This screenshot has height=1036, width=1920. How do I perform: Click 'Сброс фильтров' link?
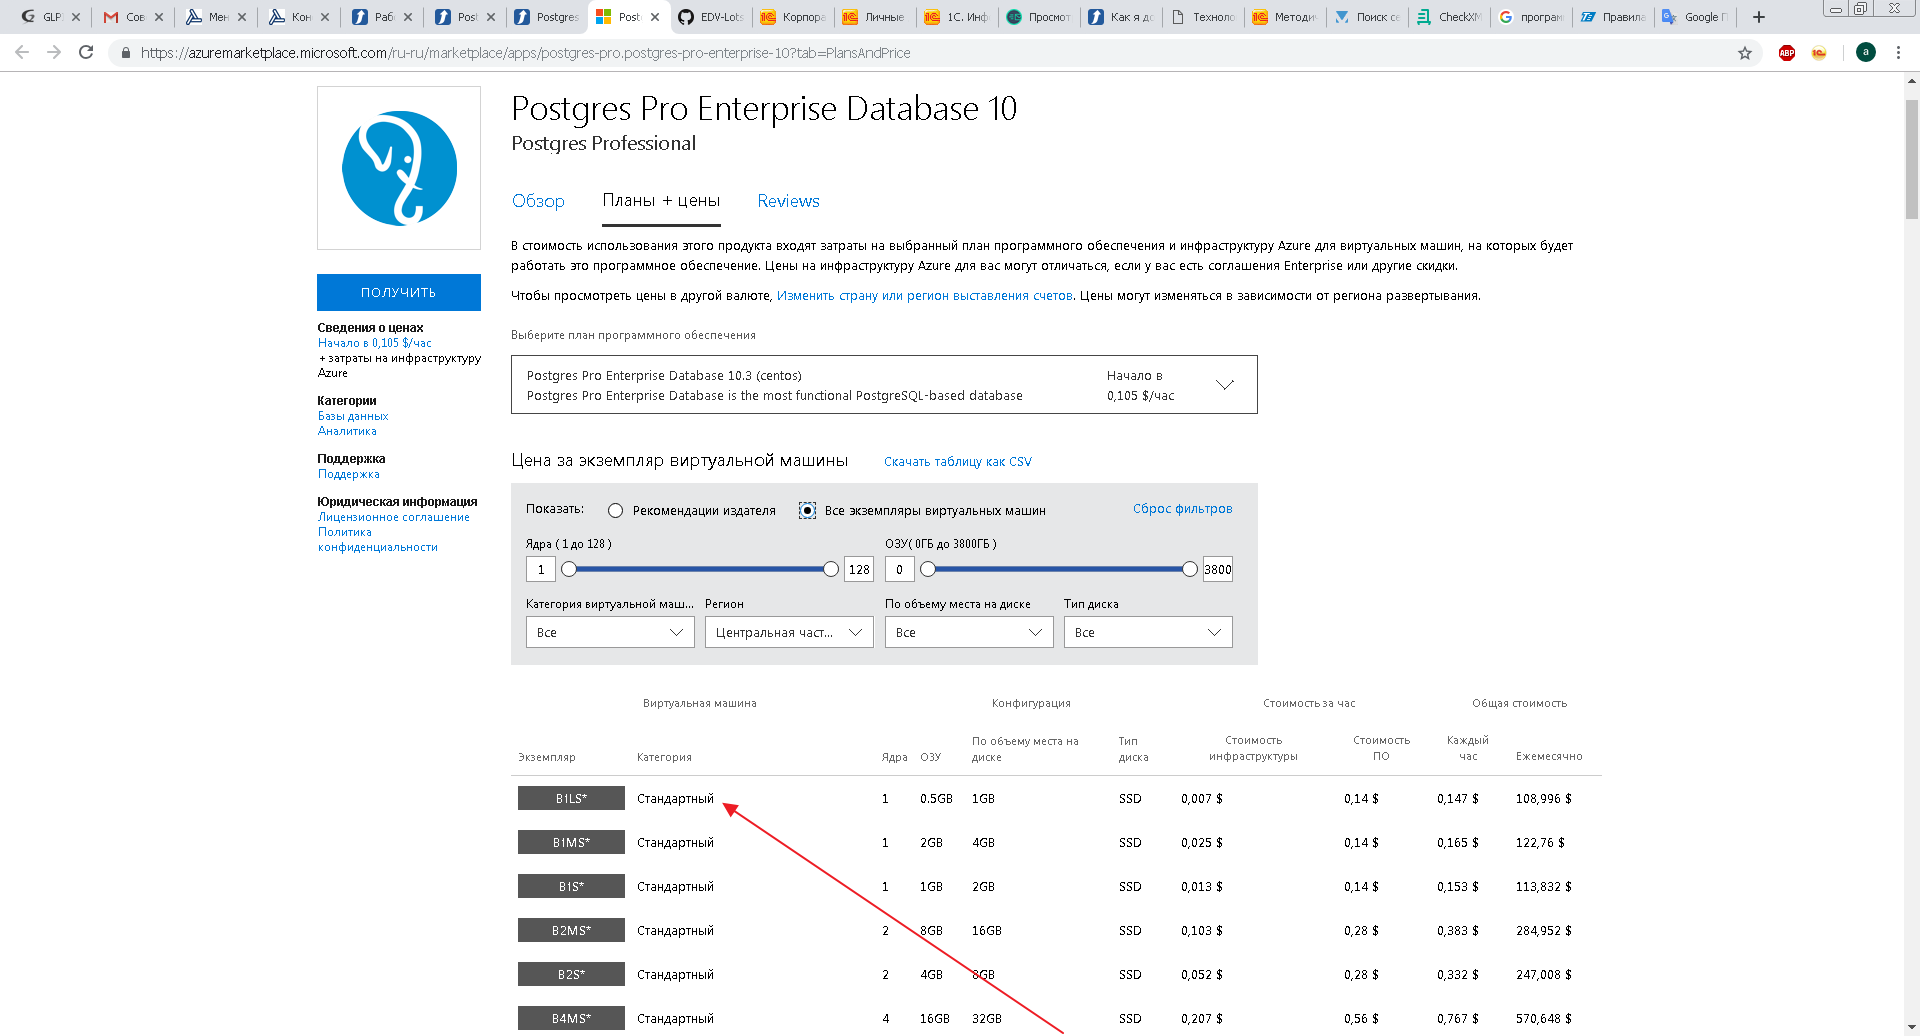click(x=1182, y=509)
